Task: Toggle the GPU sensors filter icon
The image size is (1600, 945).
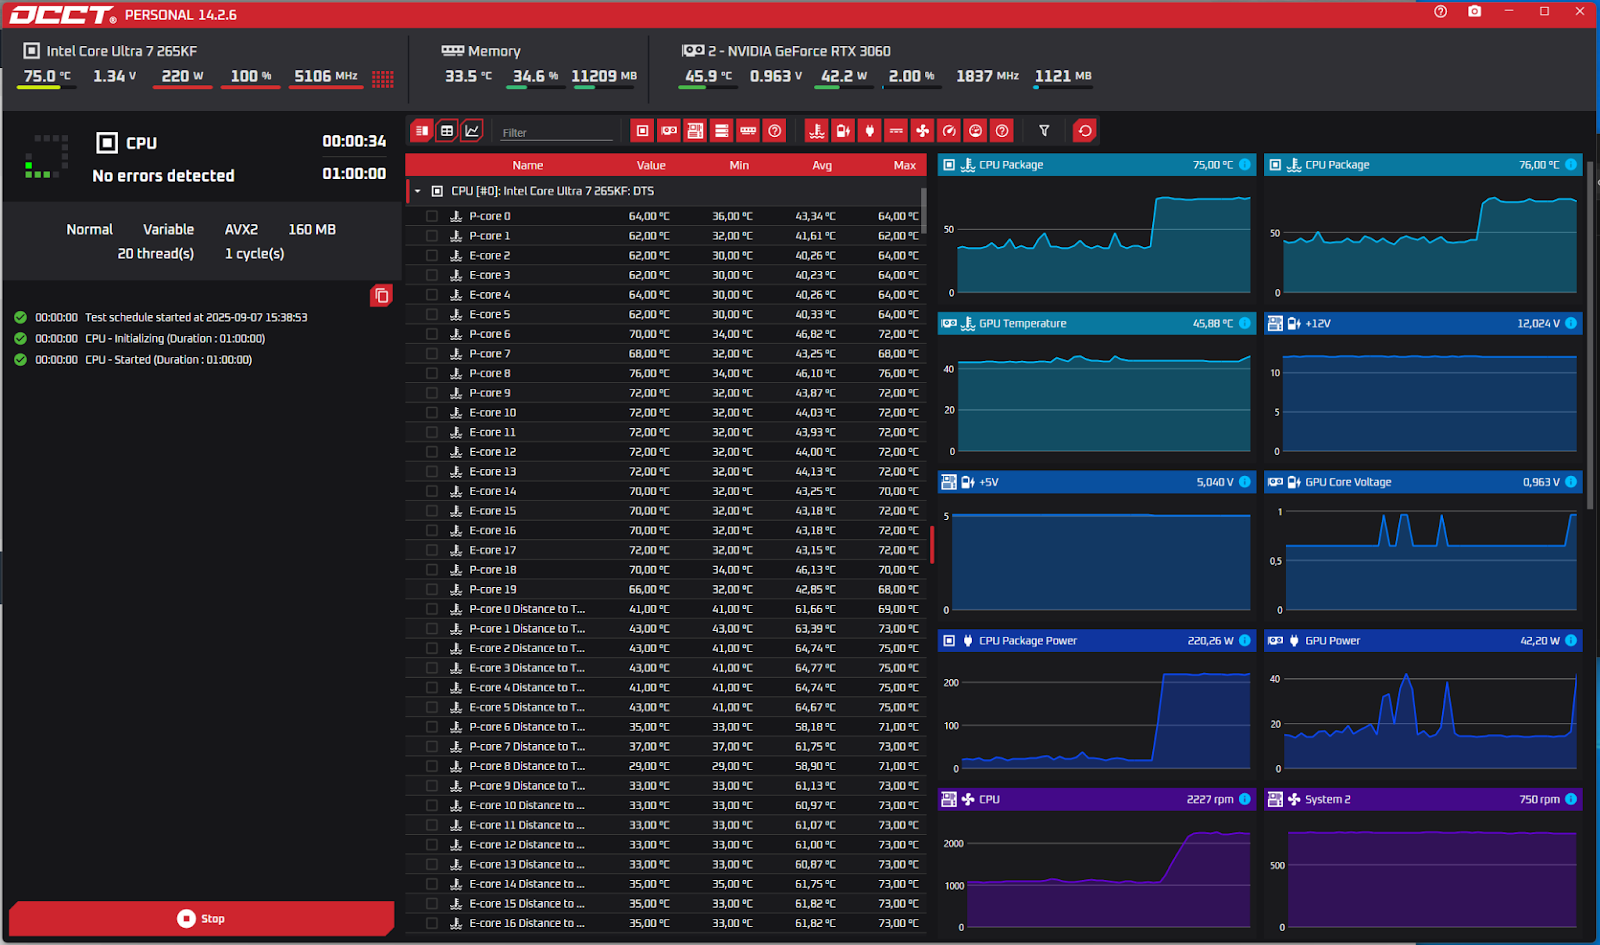Action: coord(669,131)
